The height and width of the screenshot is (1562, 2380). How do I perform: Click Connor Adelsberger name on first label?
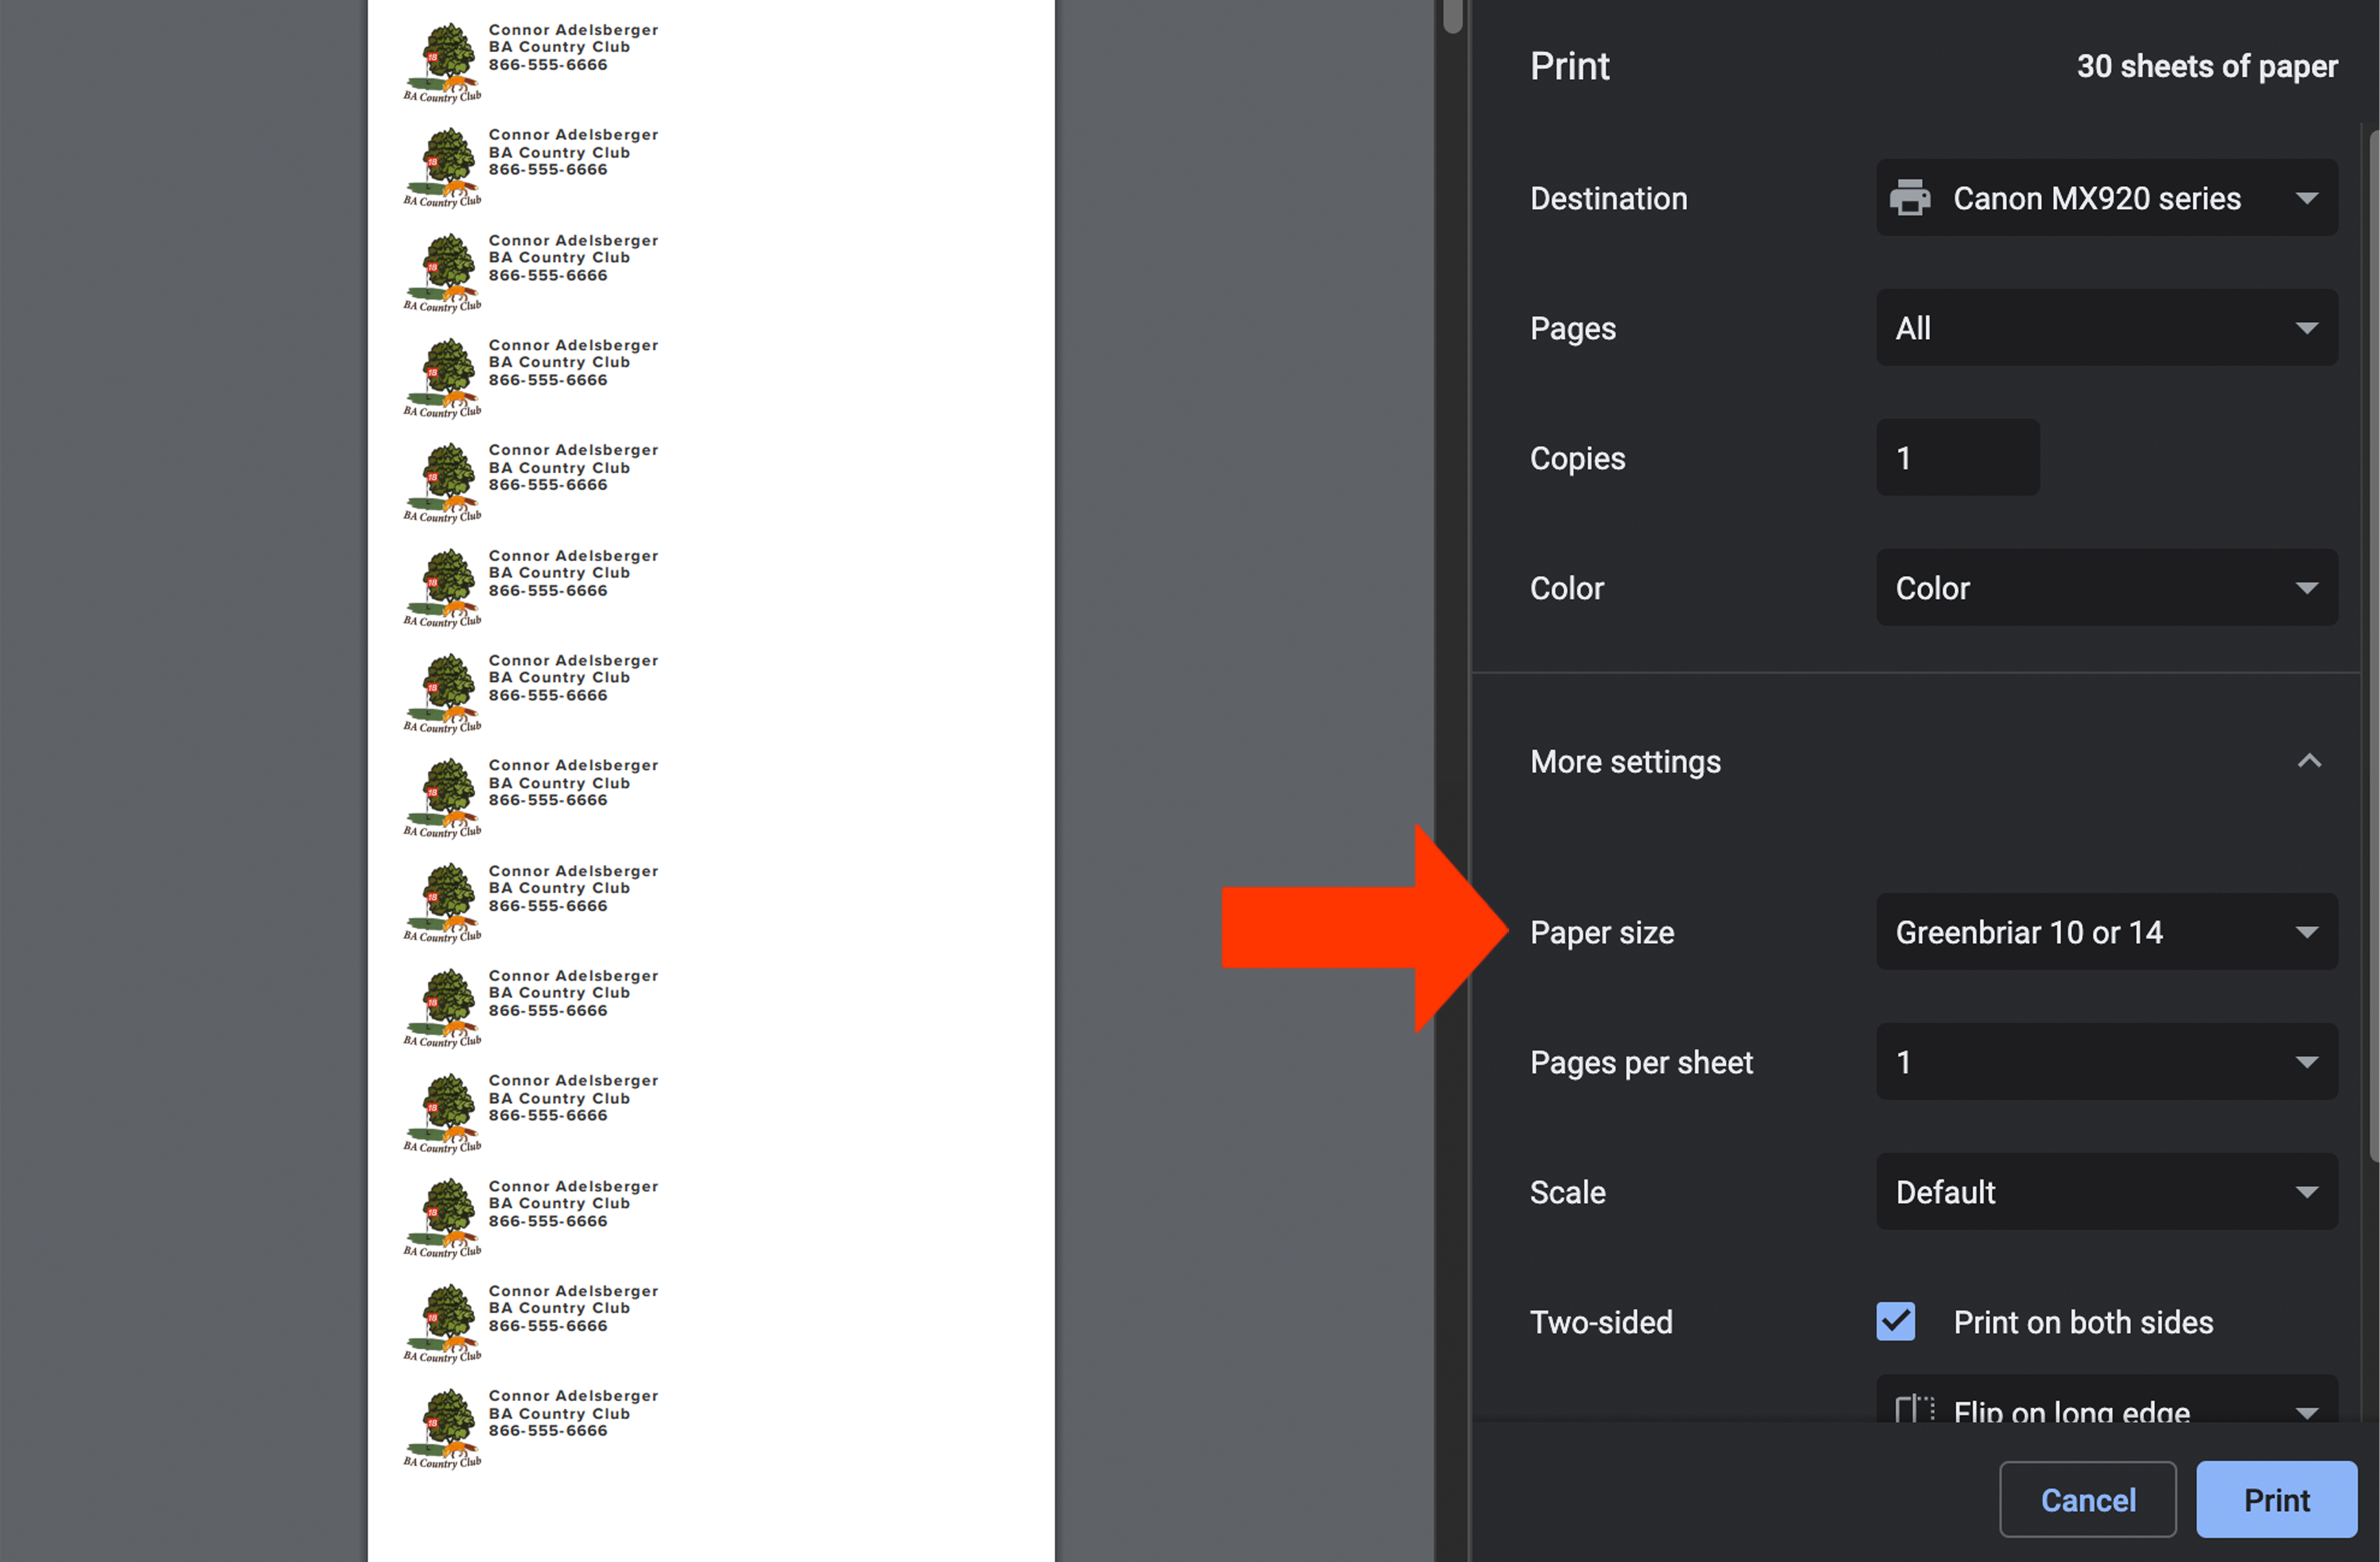click(573, 30)
